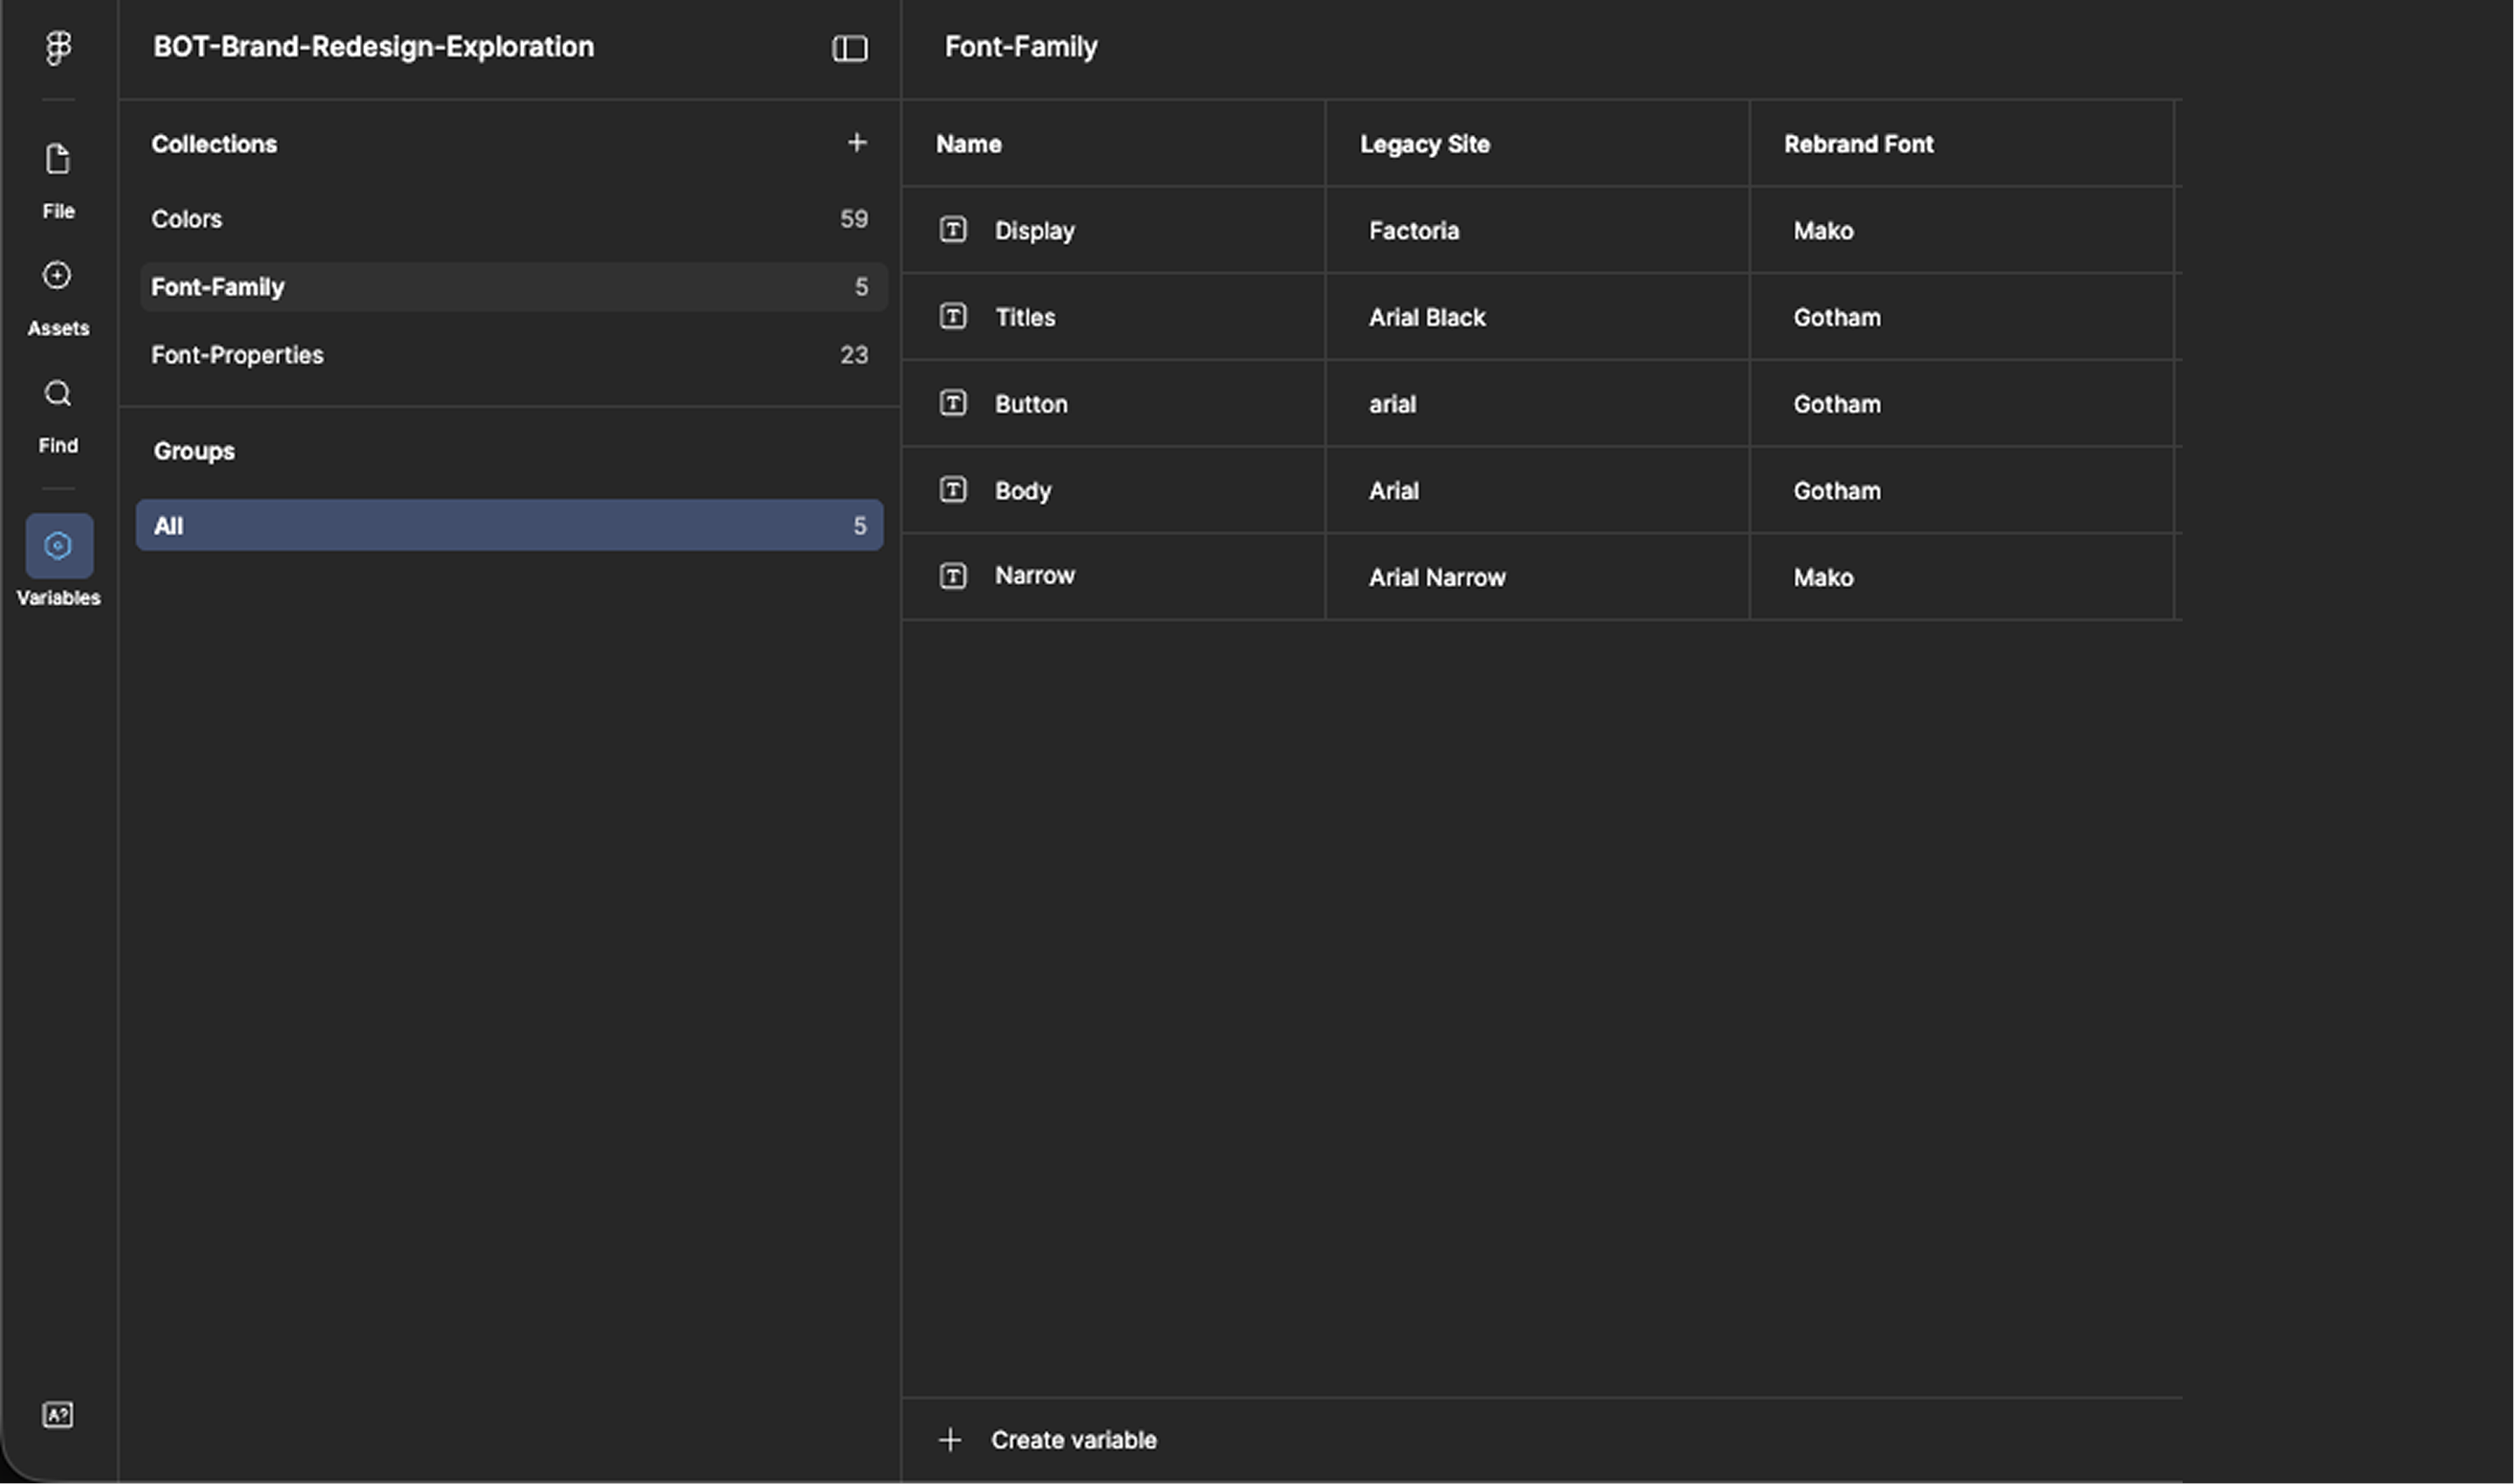
Task: Toggle the sidebar collapse icon
Action: tap(849, 48)
